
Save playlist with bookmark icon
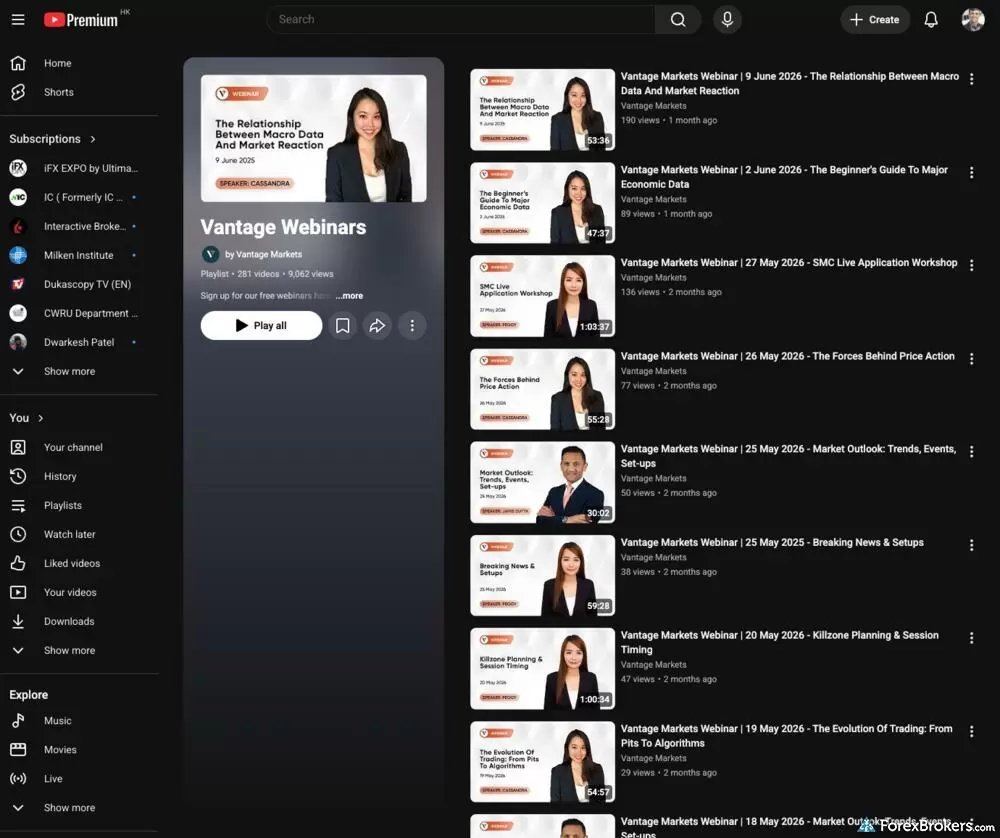click(x=342, y=326)
